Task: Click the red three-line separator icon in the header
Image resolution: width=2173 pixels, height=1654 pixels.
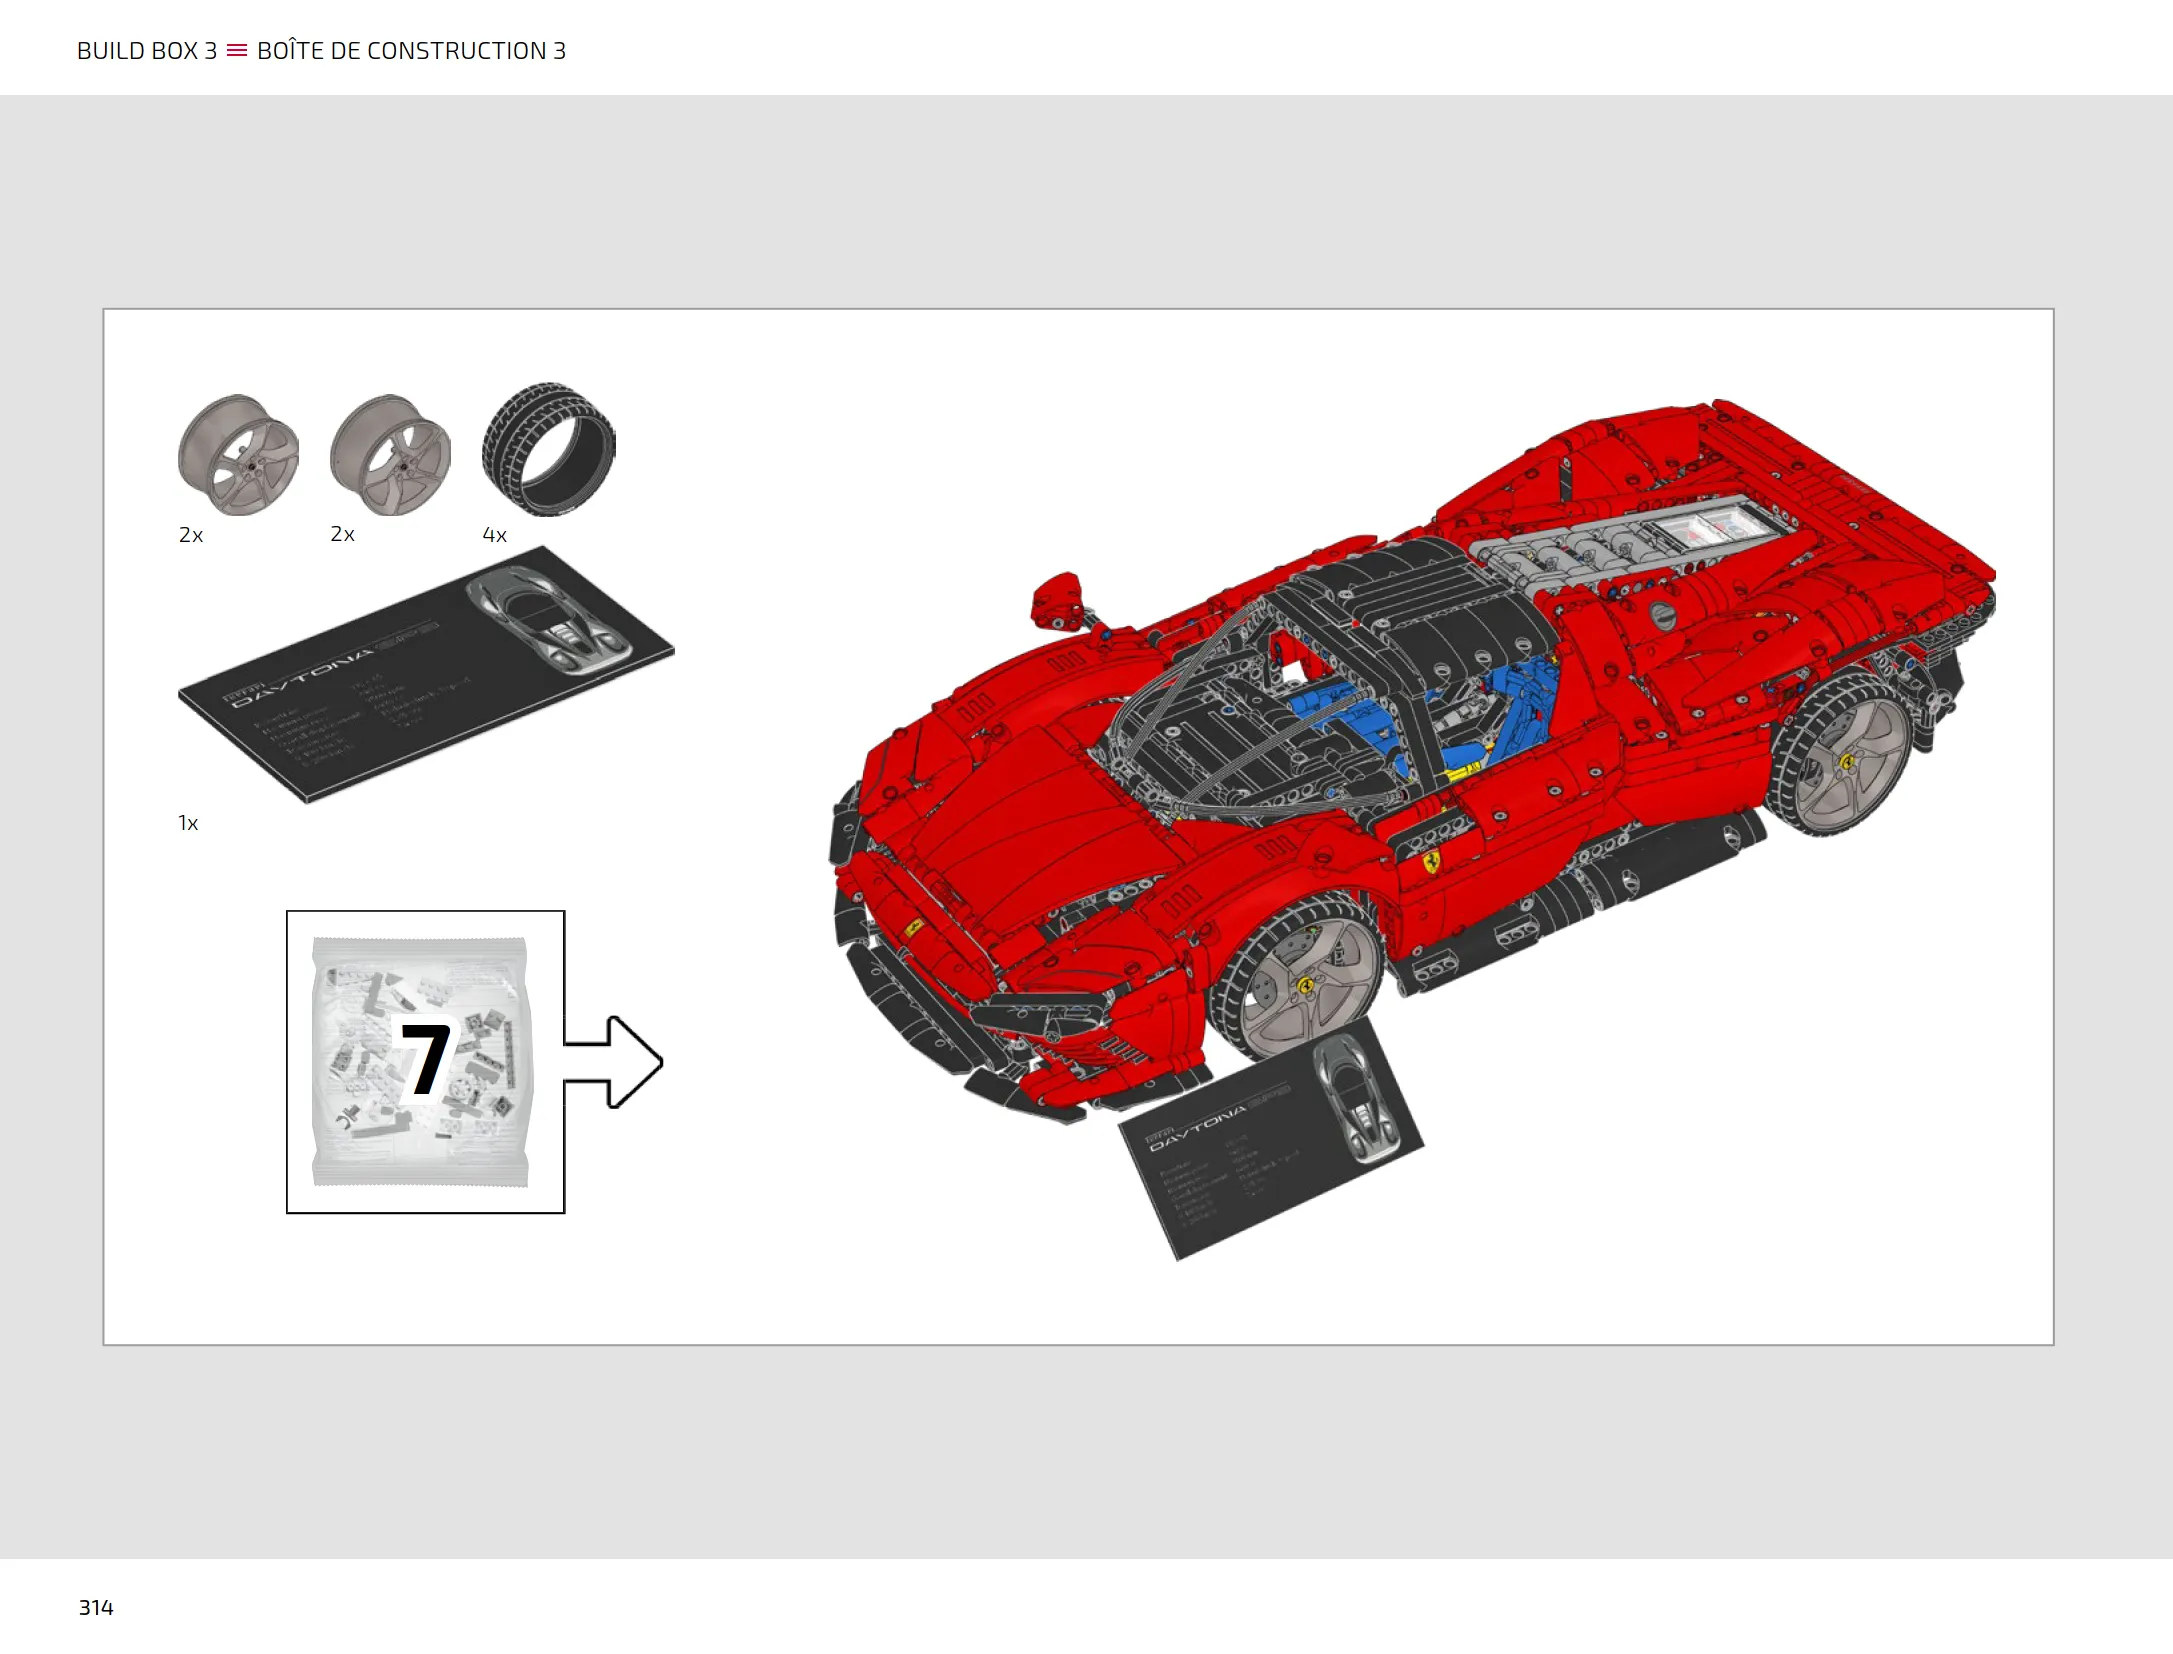Action: pyautogui.click(x=237, y=50)
